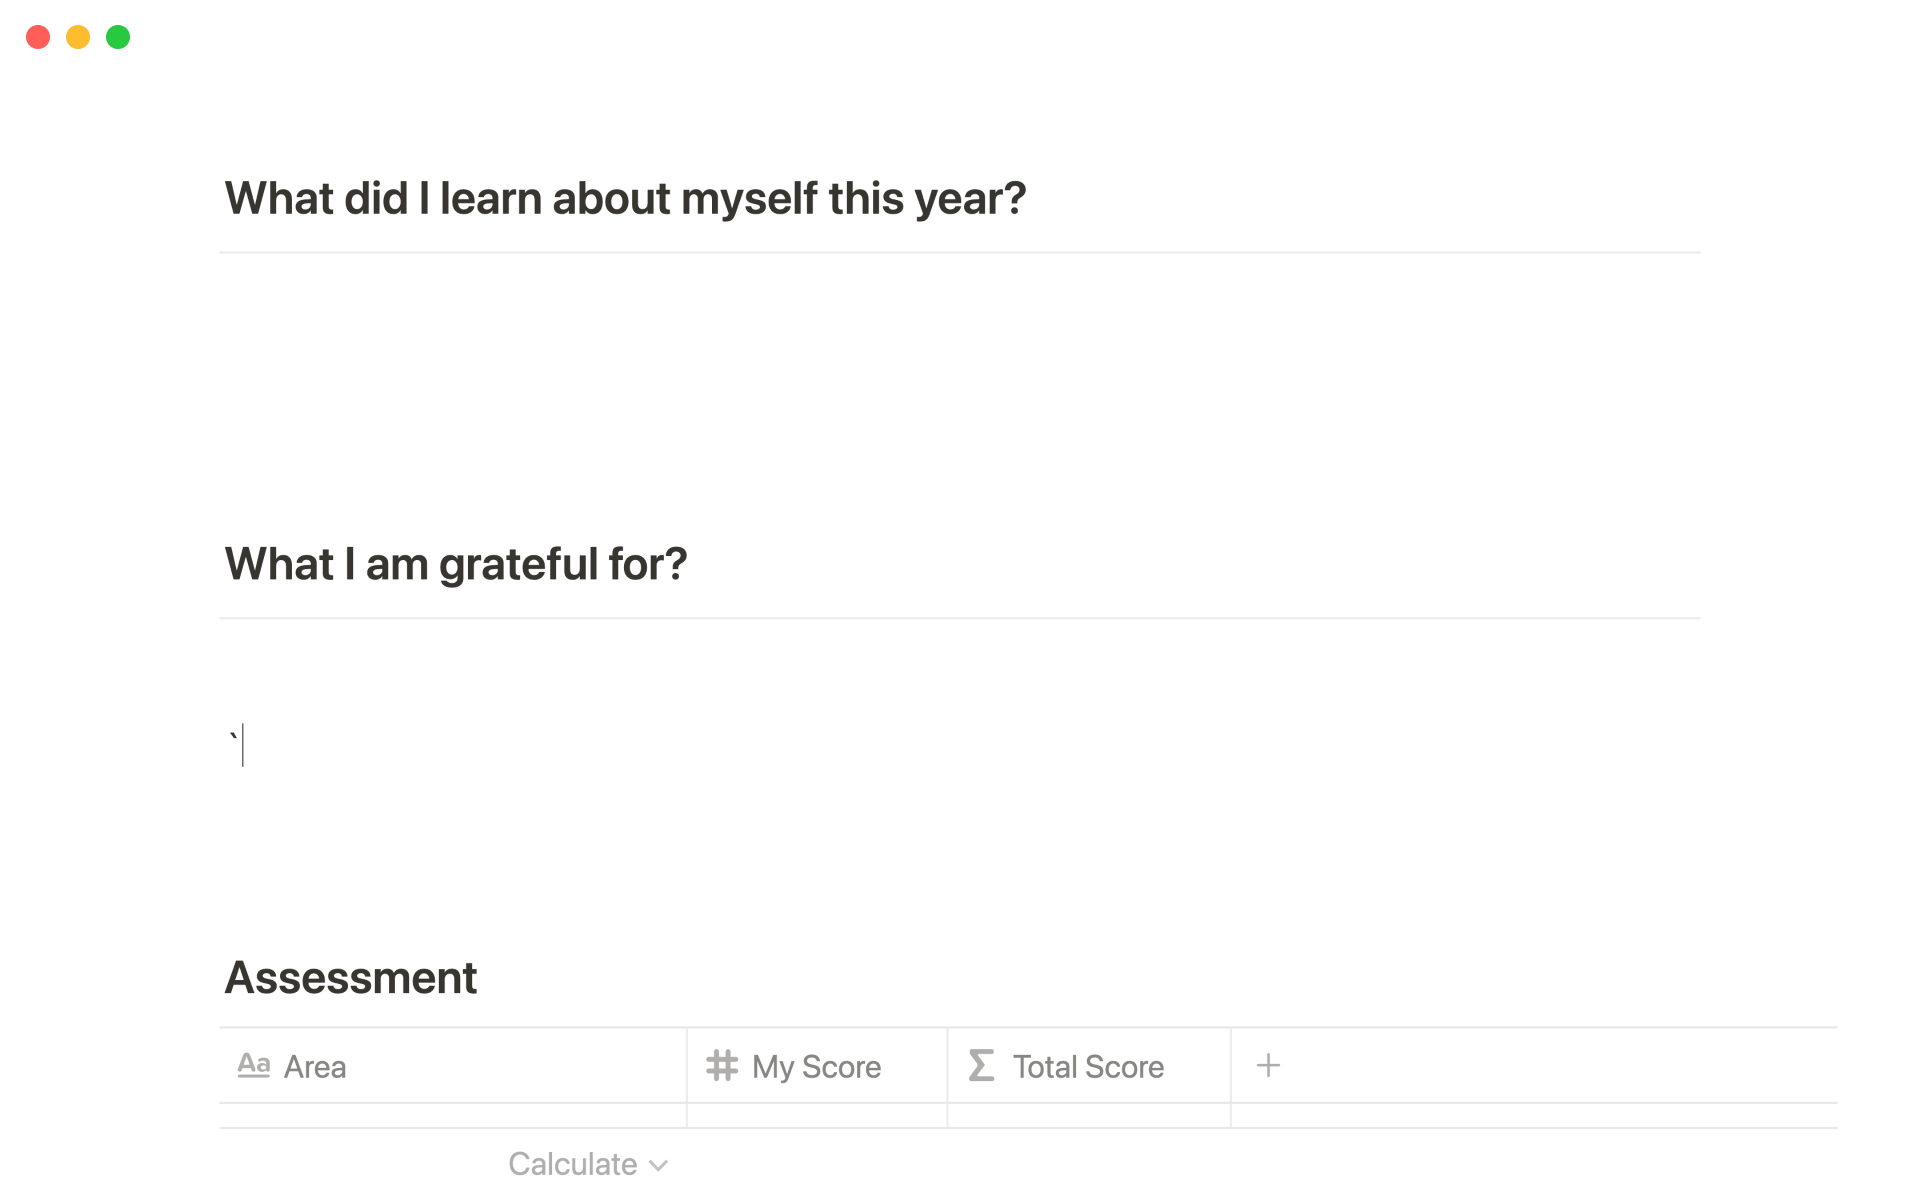Click the hash icon beside My Score
This screenshot has width=1920, height=1200.
722,1066
